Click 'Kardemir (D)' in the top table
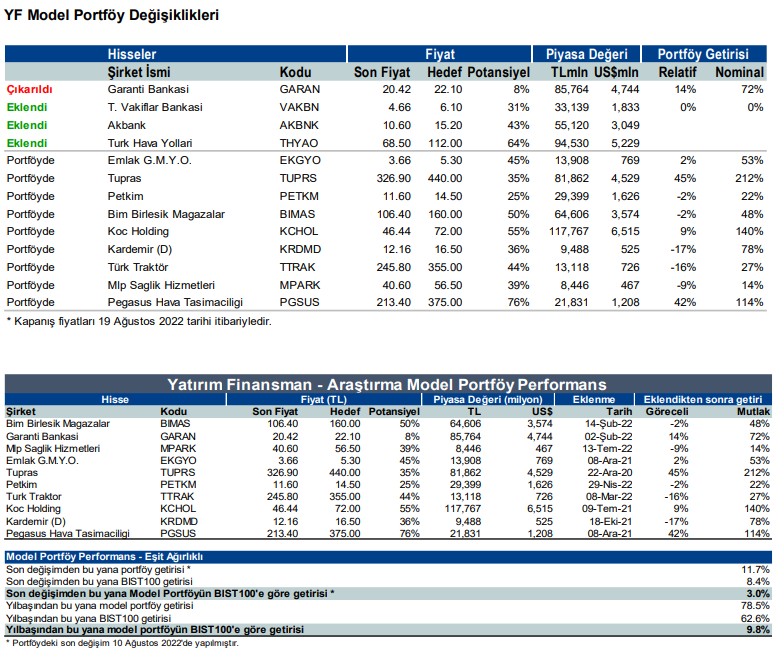 click(140, 249)
